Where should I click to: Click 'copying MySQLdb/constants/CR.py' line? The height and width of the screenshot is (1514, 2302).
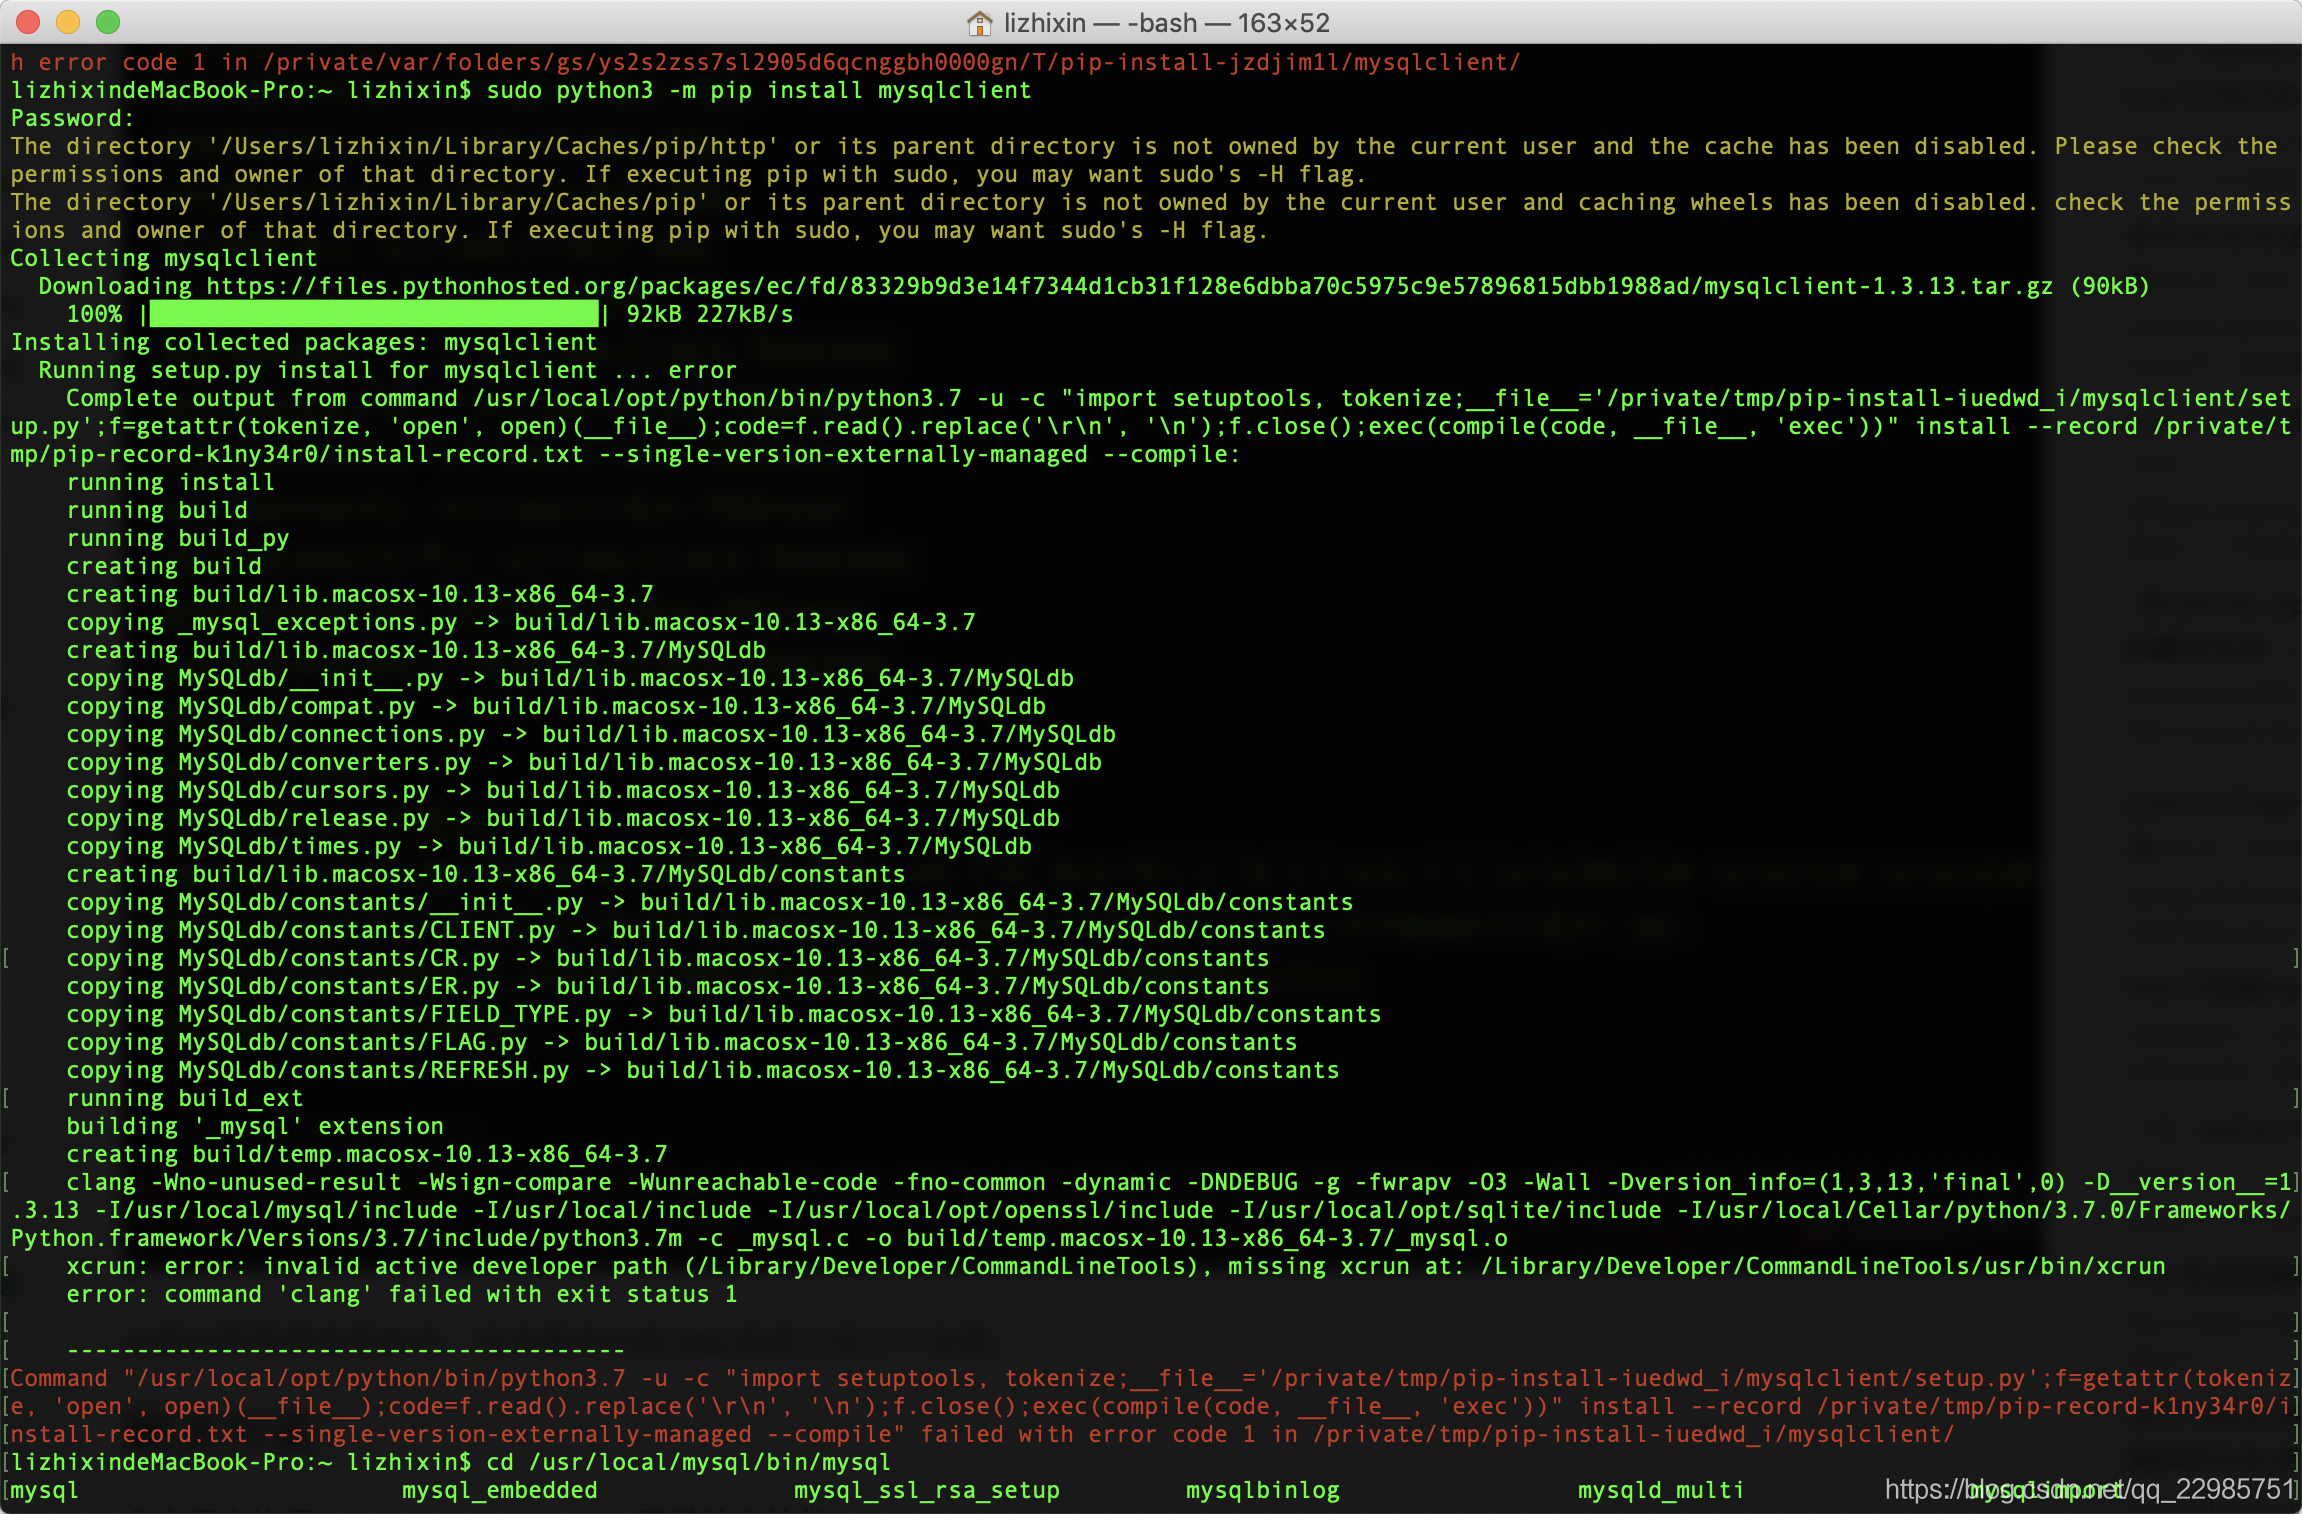668,958
